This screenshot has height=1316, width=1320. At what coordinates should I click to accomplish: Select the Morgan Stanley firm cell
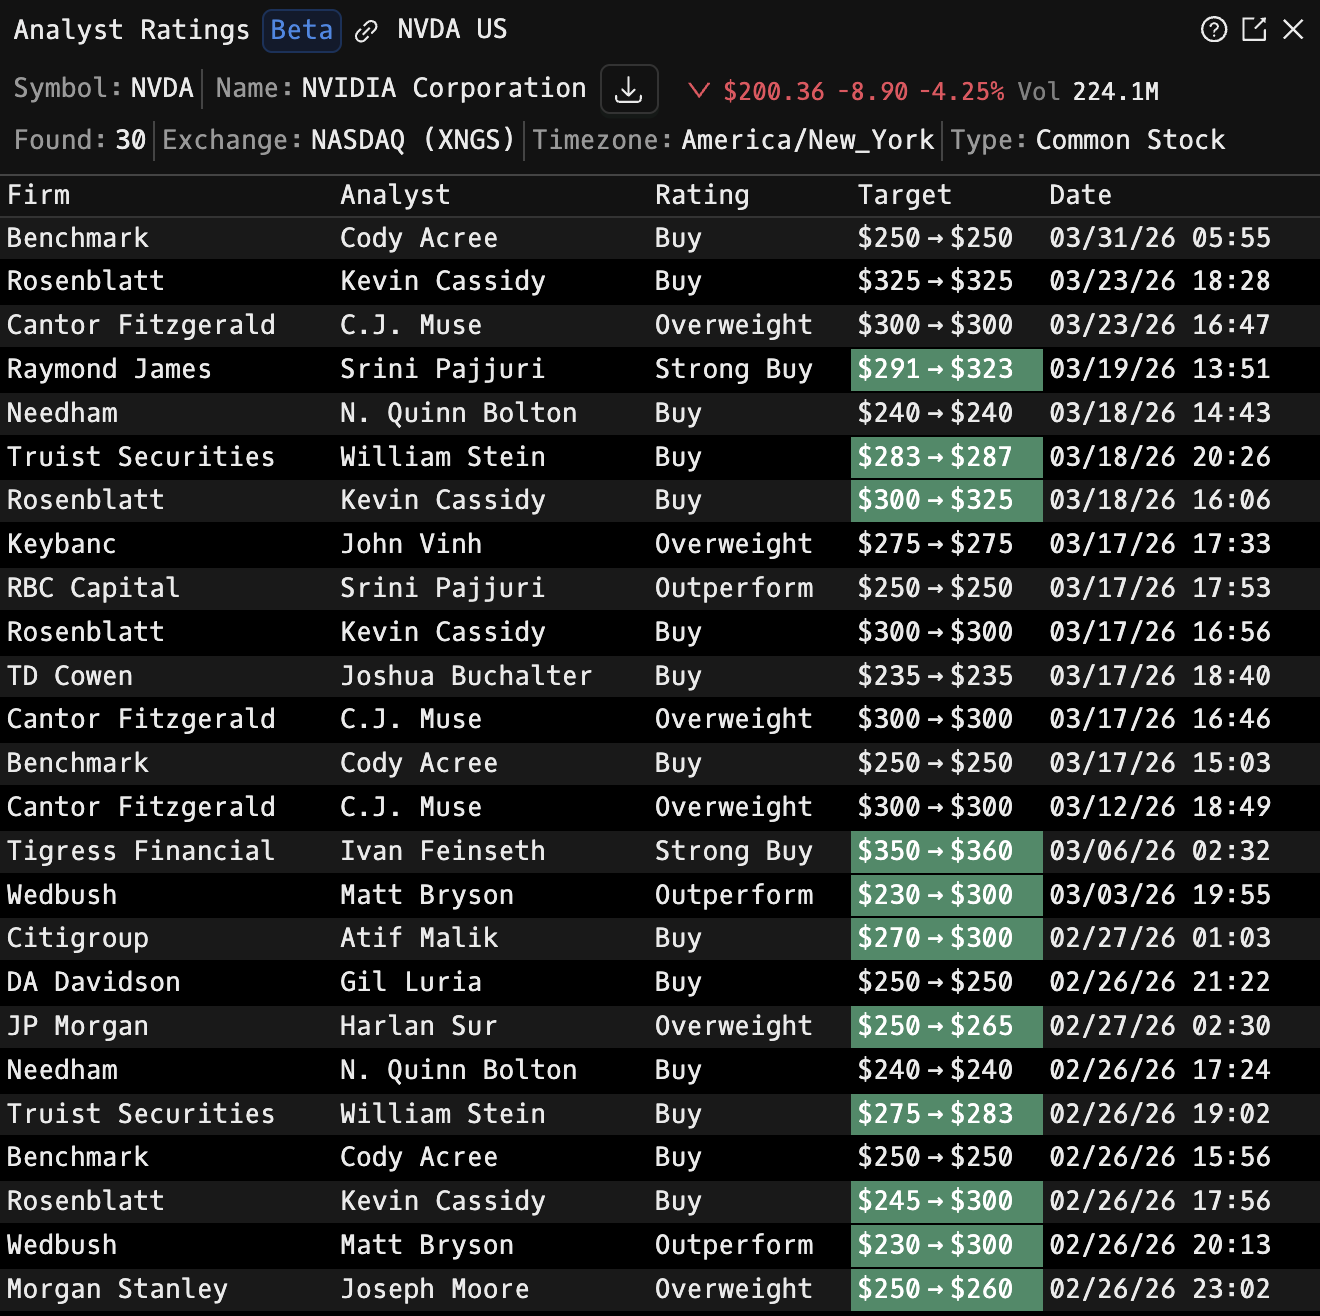(x=118, y=1289)
